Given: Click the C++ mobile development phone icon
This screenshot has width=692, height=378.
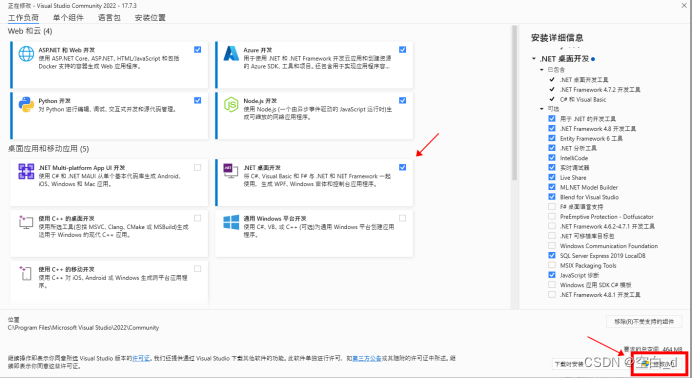Looking at the screenshot, I should [25, 273].
